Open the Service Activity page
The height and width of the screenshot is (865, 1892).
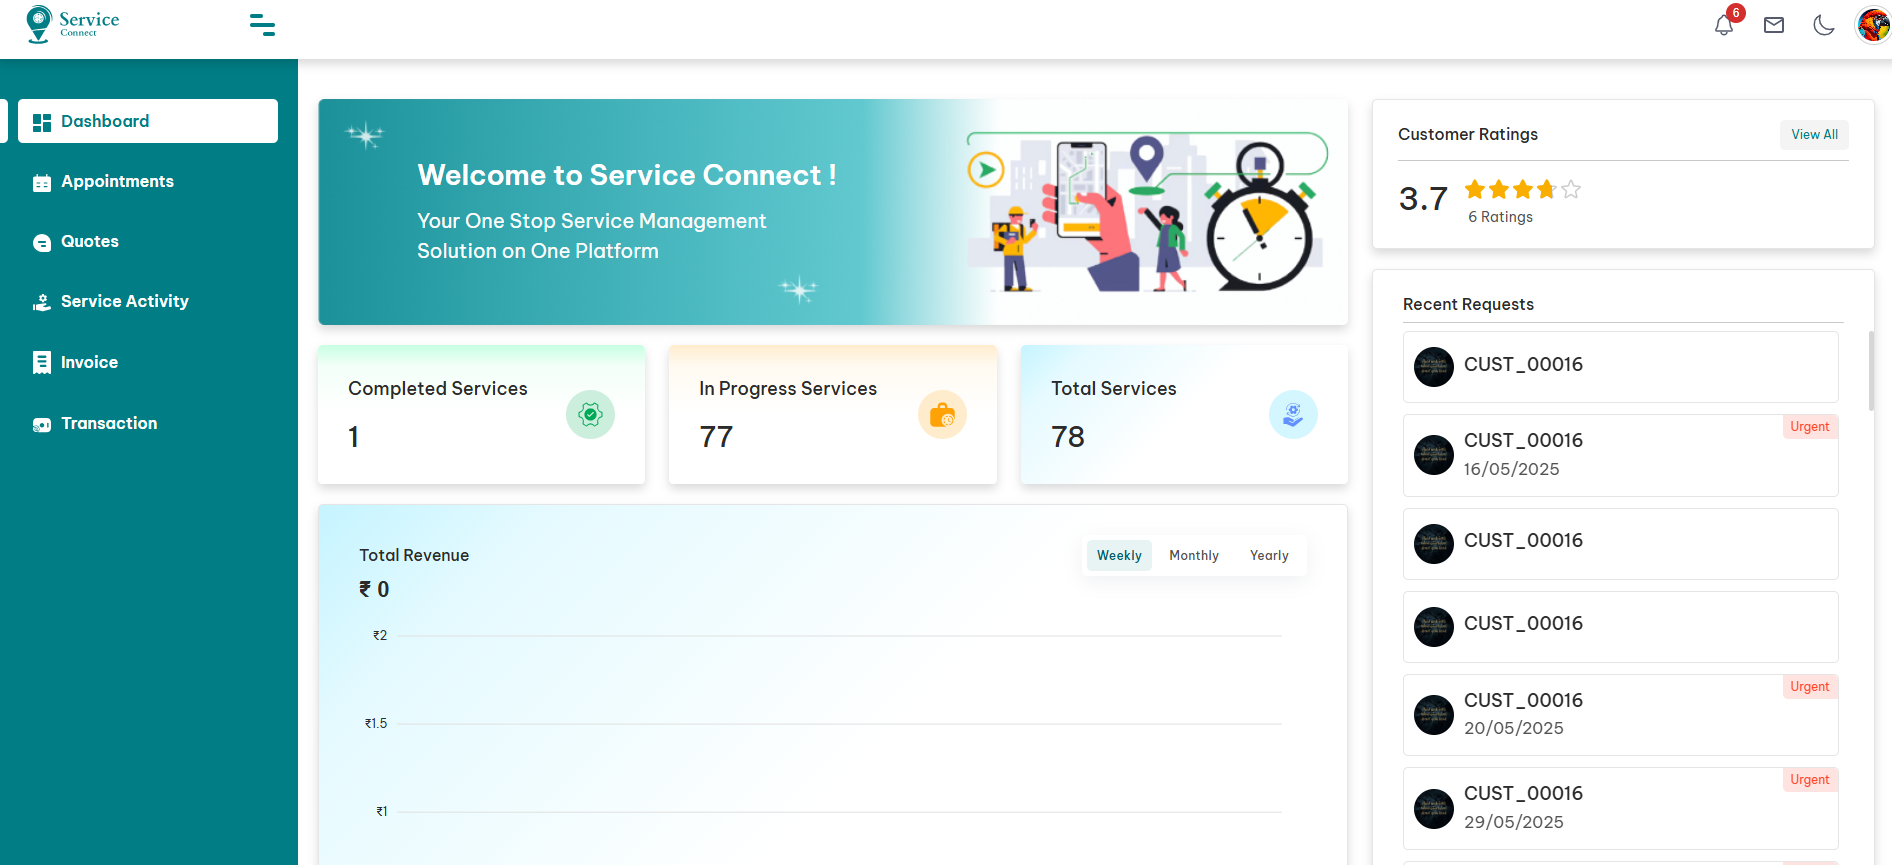pyautogui.click(x=124, y=302)
